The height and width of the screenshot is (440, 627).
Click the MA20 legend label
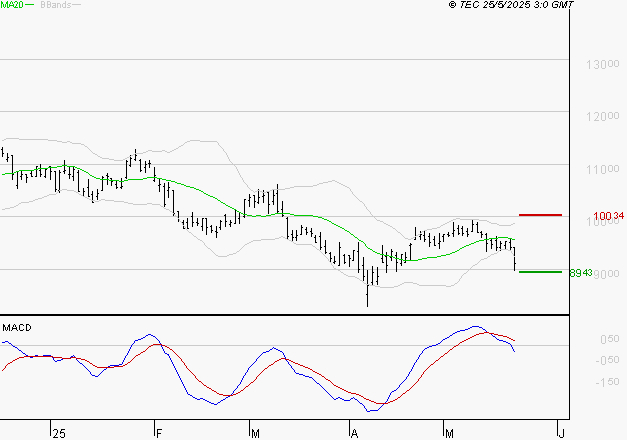click(x=13, y=5)
